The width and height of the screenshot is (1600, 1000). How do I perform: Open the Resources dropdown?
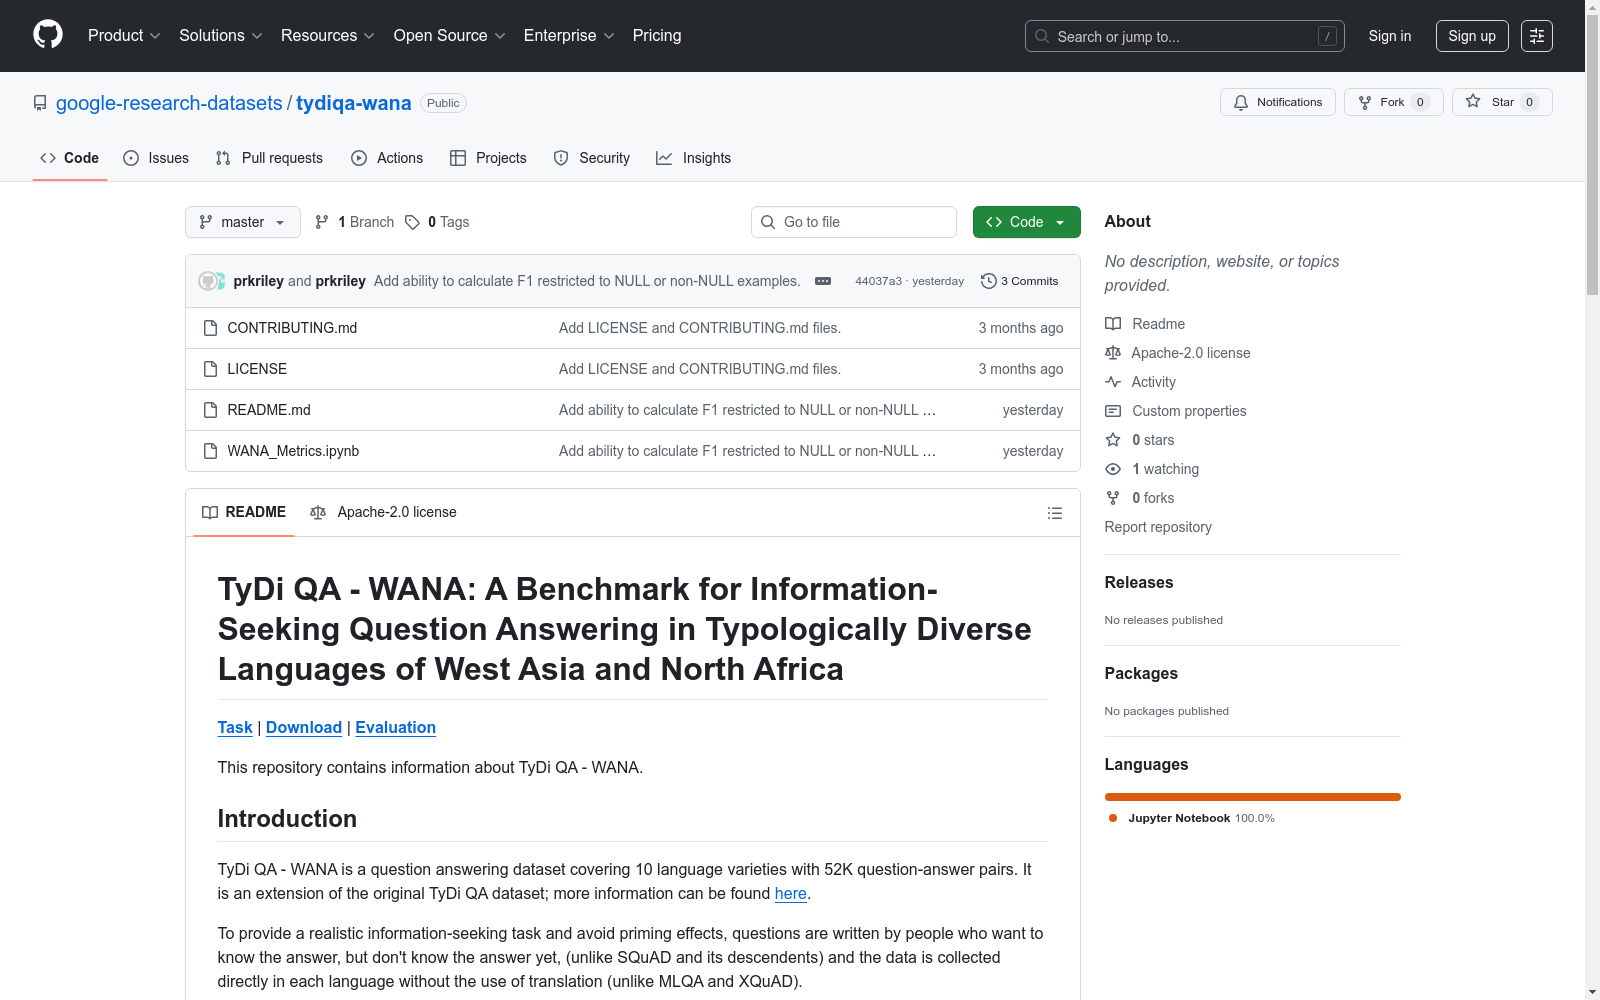(328, 36)
